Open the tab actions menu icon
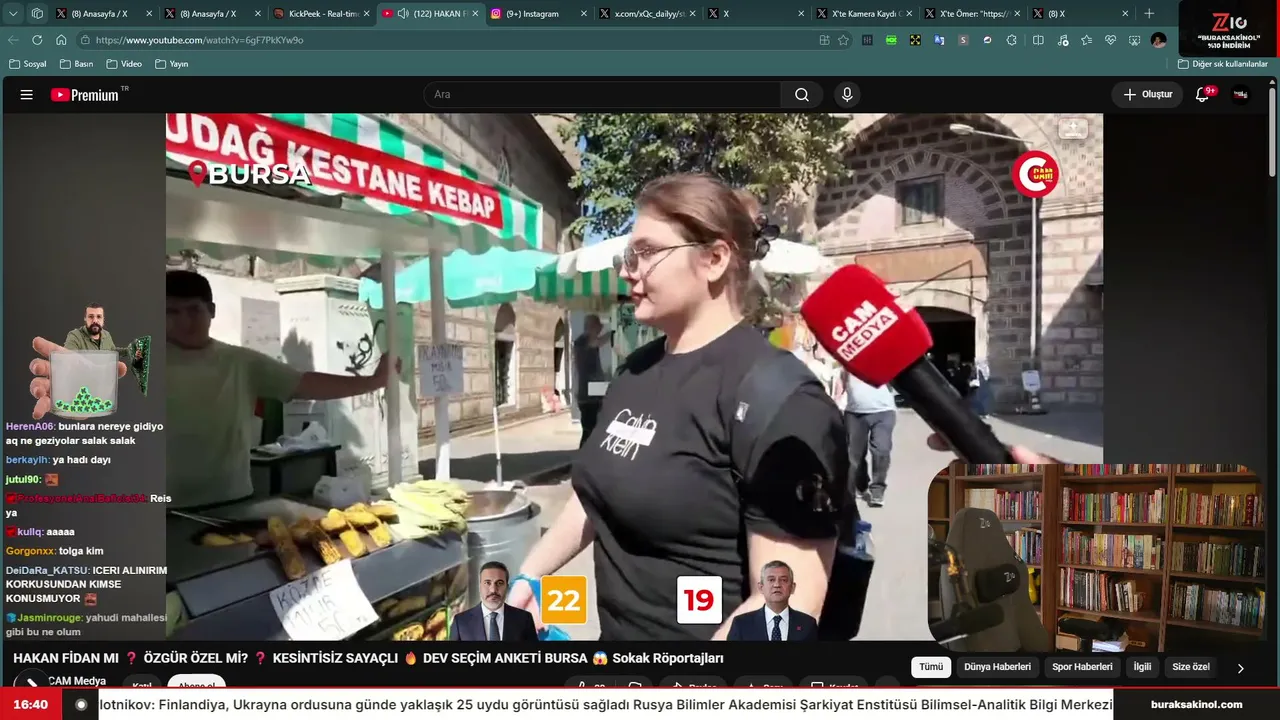 tap(13, 14)
